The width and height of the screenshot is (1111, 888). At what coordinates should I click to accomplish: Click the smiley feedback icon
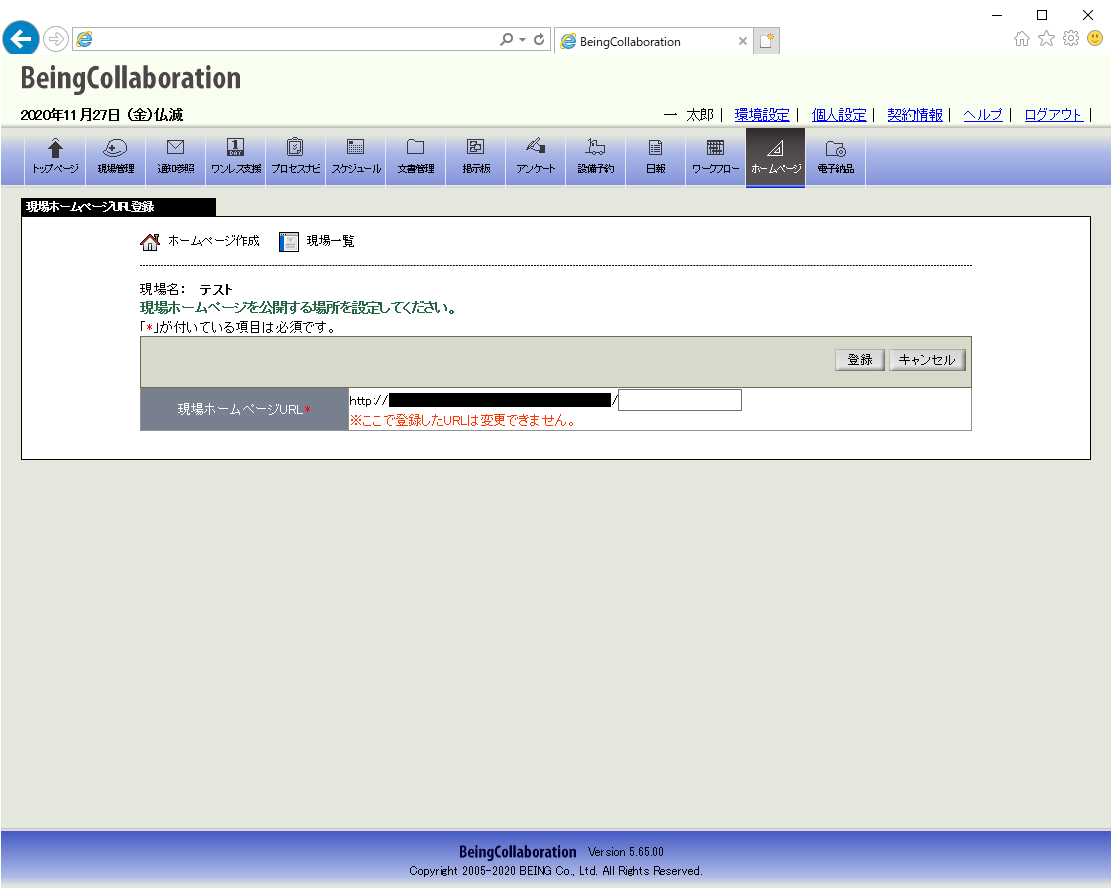1095,38
